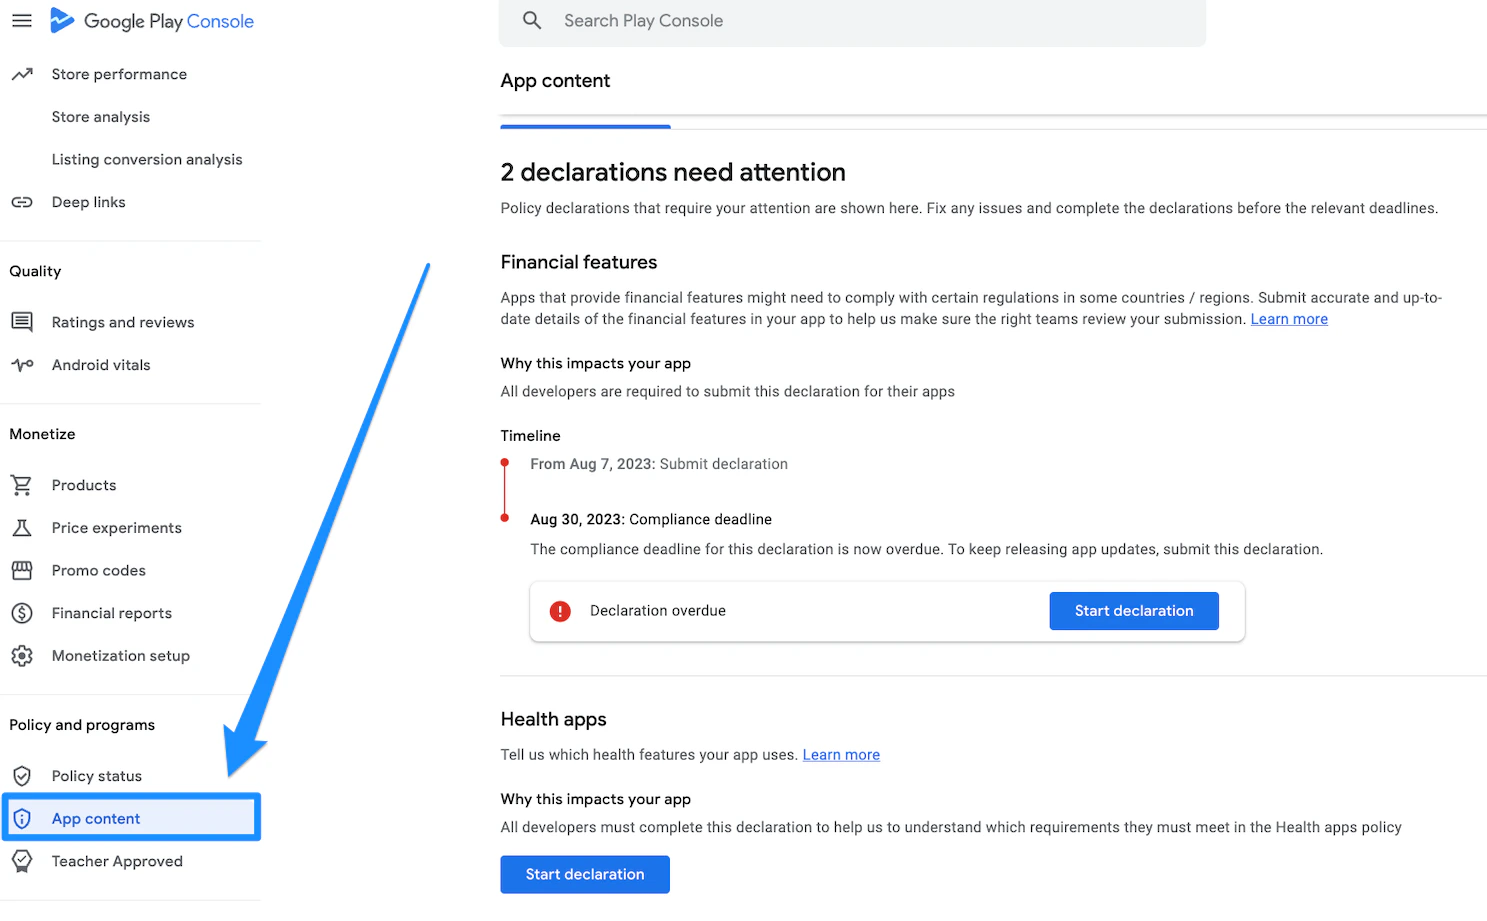Viewport: 1487px width, 921px height.
Task: Open Store analysis page
Action: 101,117
